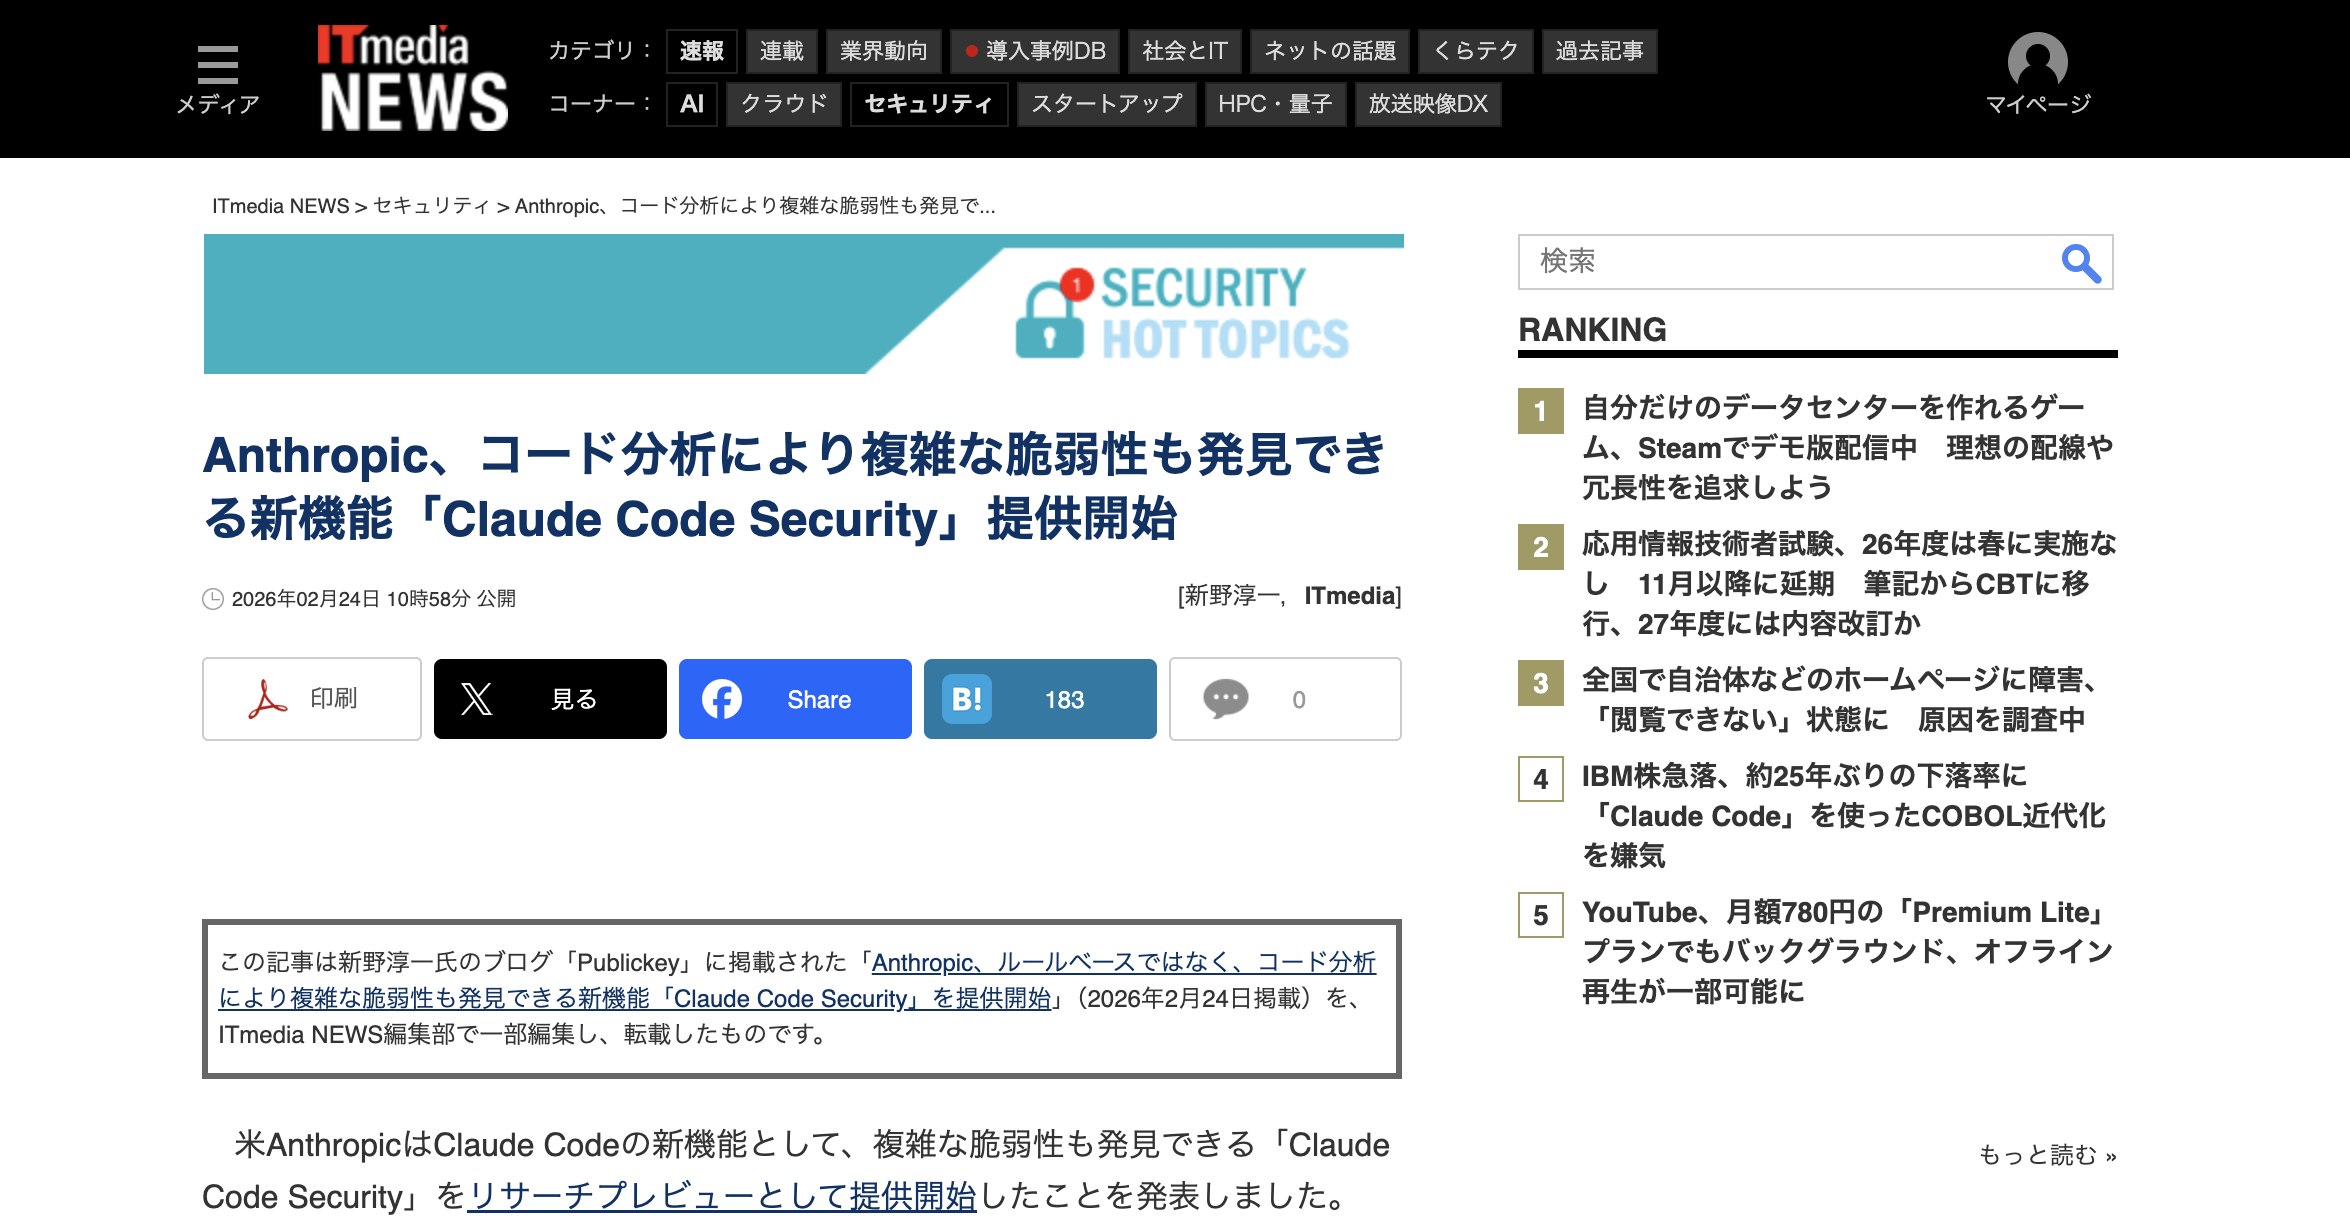Open the 導入事例DB category

click(1035, 51)
